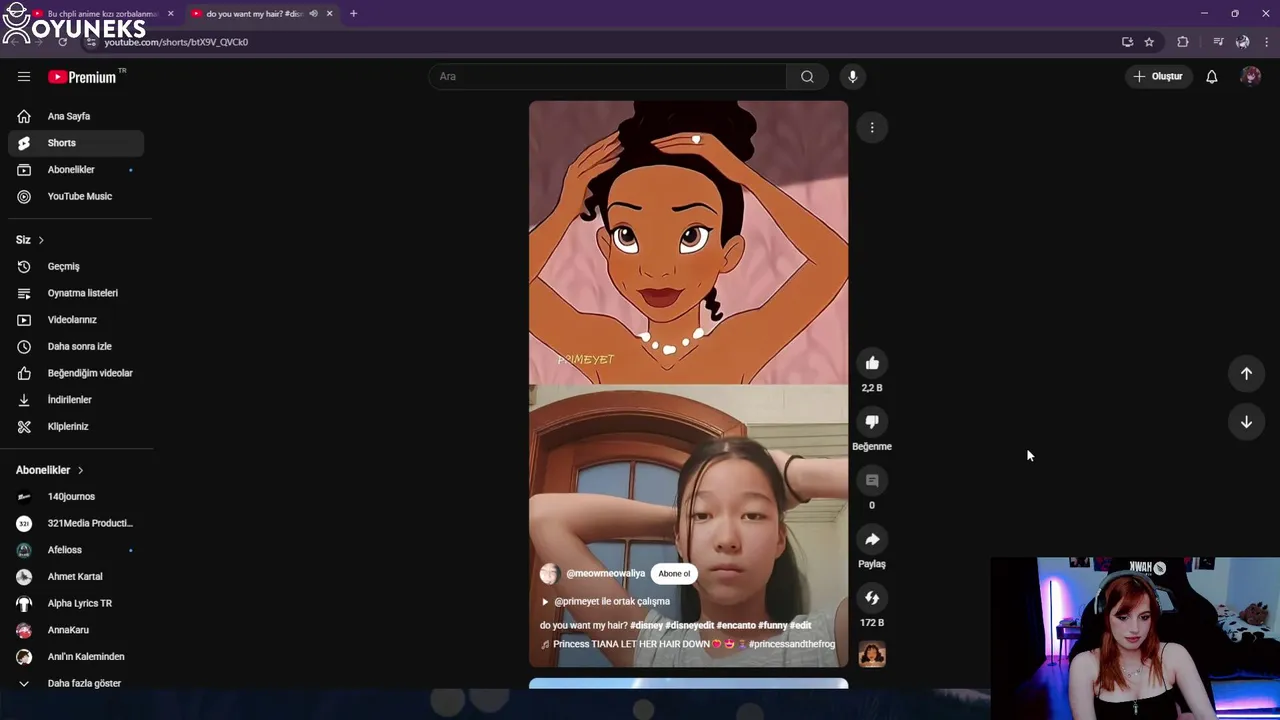This screenshot has width=1280, height=720.
Task: Go to previous Short with up arrow
Action: [x=1246, y=373]
